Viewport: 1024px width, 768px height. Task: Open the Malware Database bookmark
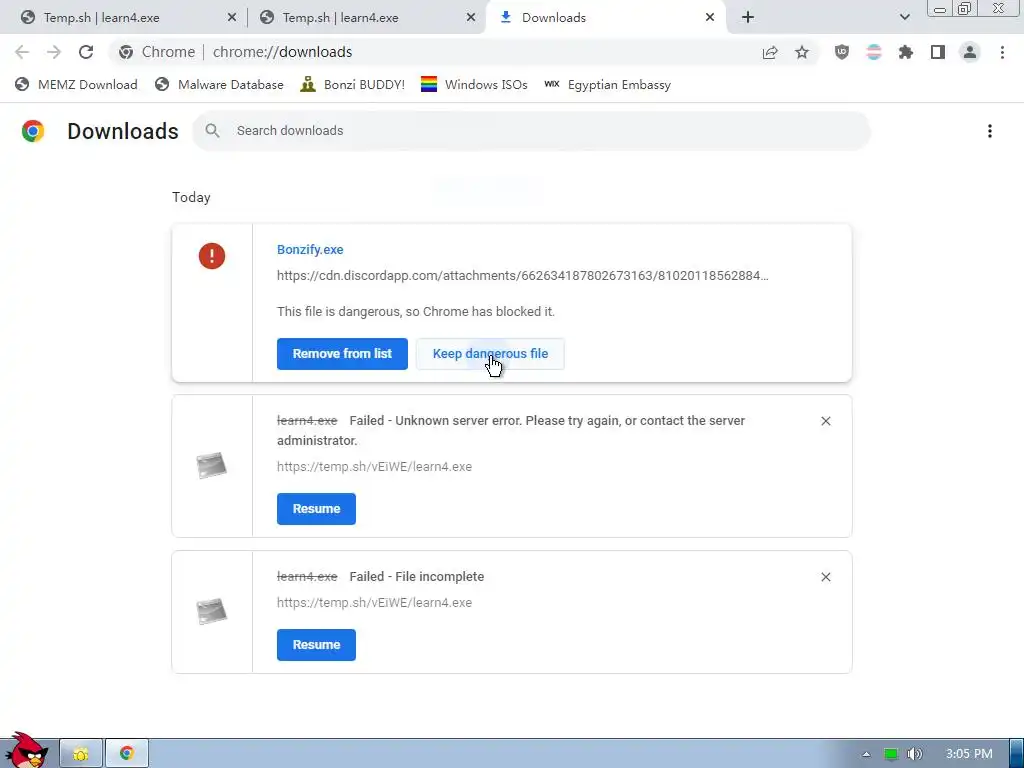219,85
